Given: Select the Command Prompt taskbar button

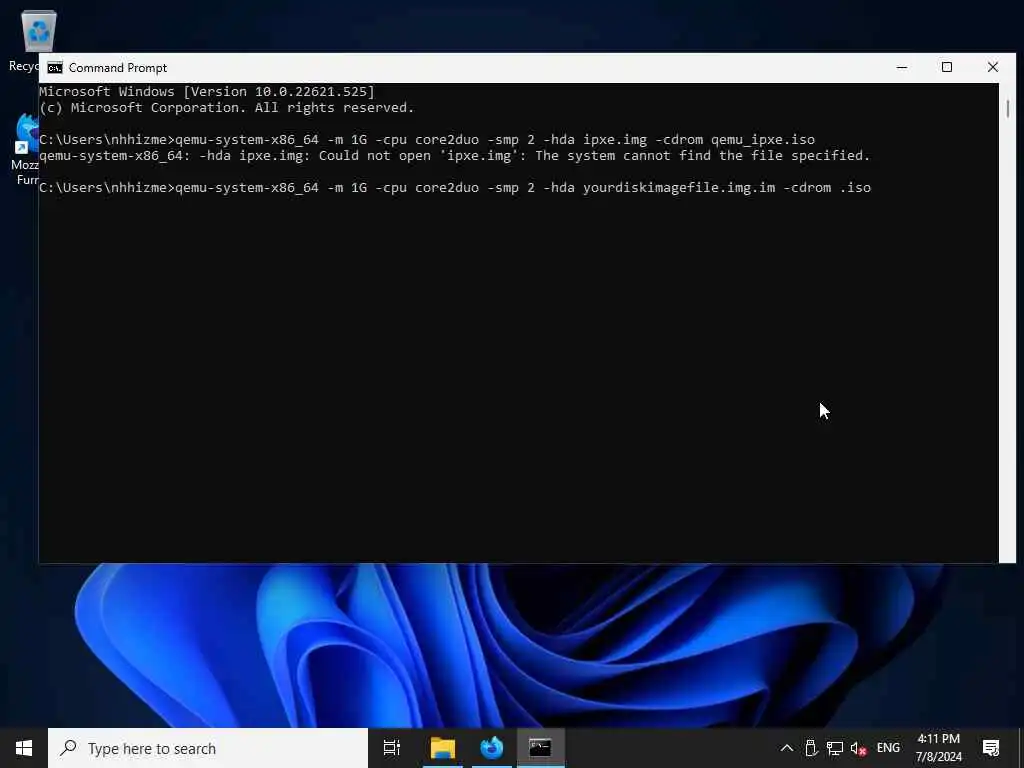Looking at the screenshot, I should coord(540,748).
